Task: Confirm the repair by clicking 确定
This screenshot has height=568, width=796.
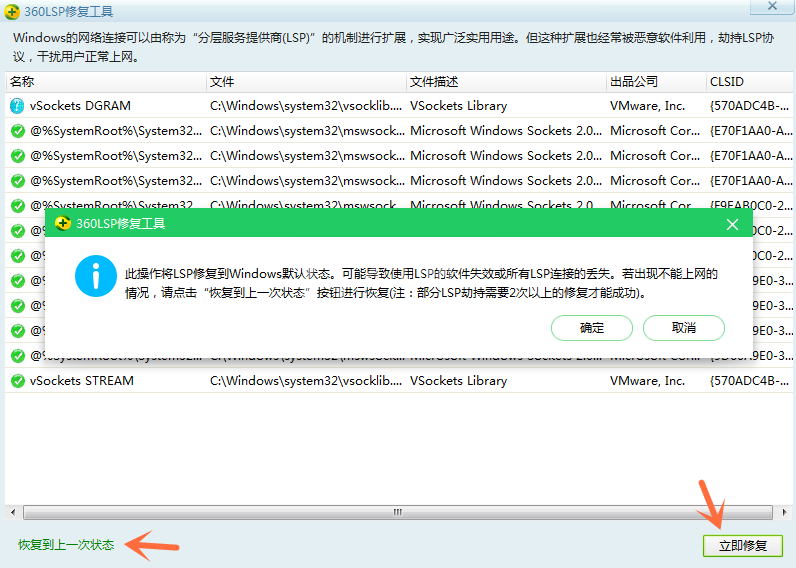Action: [x=592, y=328]
